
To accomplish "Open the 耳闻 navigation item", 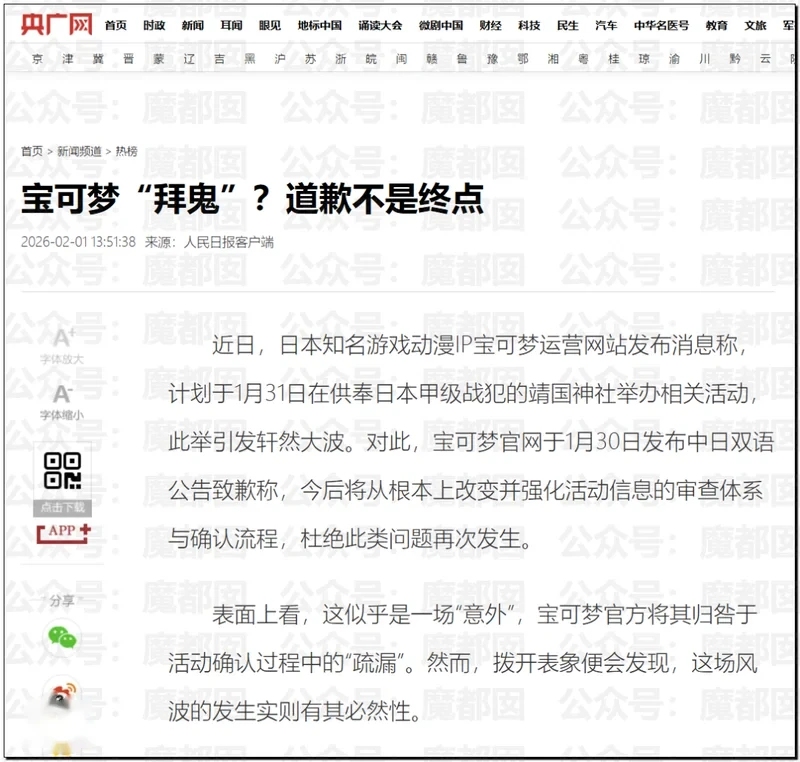I will point(231,26).
